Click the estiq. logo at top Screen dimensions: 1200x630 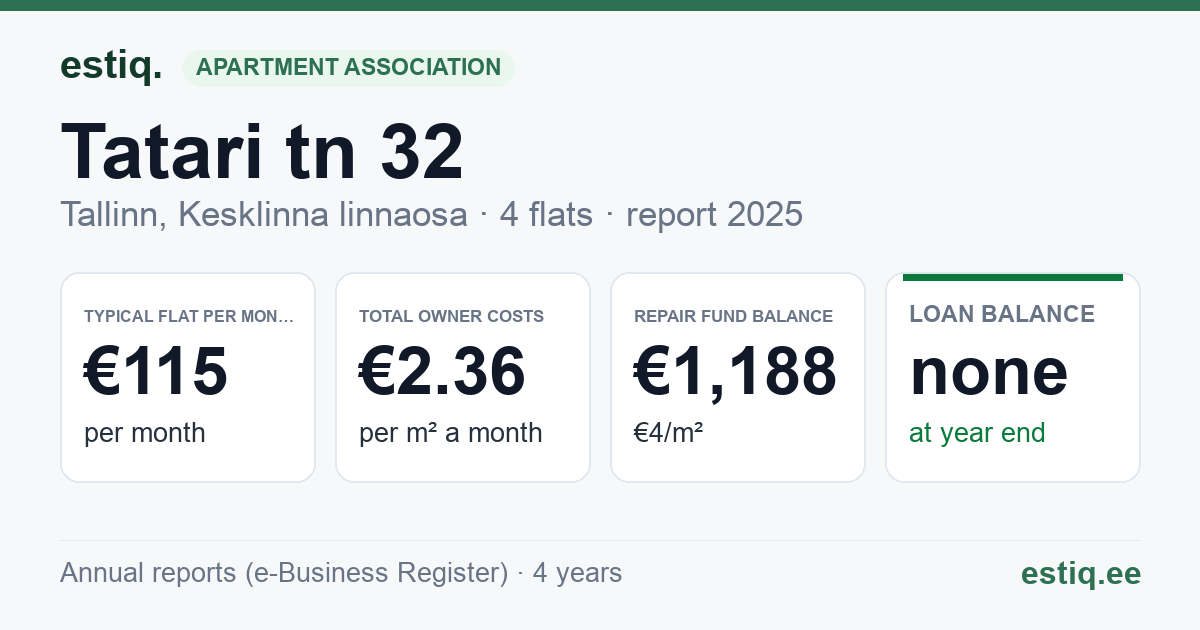[111, 66]
